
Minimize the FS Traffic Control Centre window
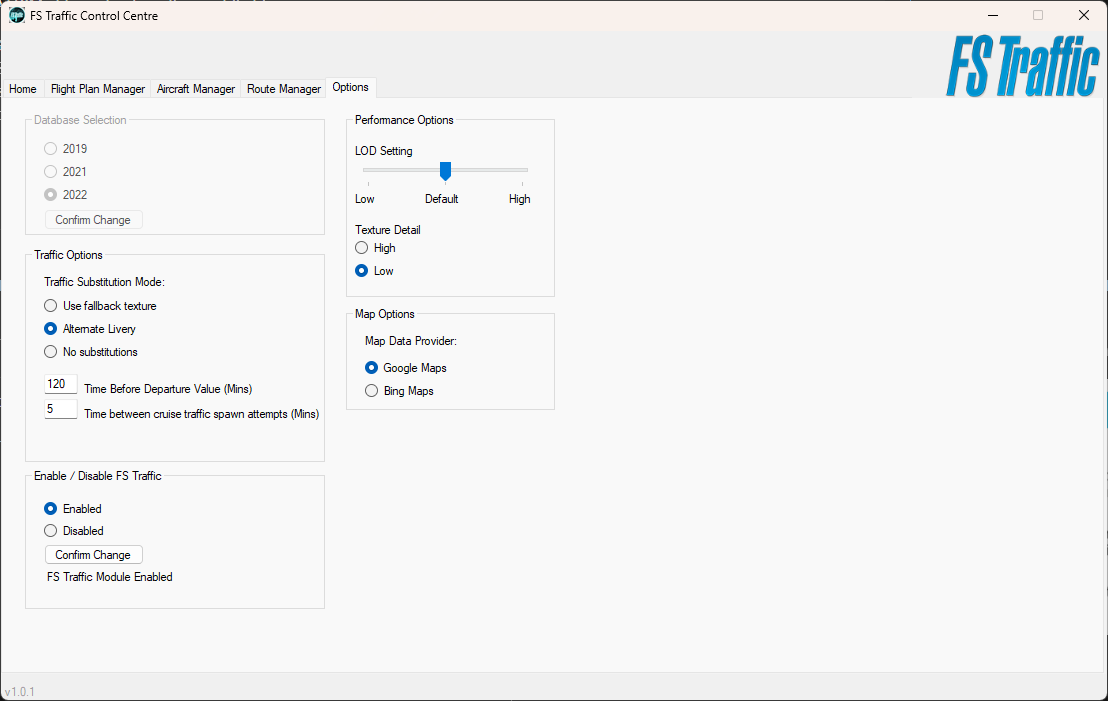click(x=992, y=15)
